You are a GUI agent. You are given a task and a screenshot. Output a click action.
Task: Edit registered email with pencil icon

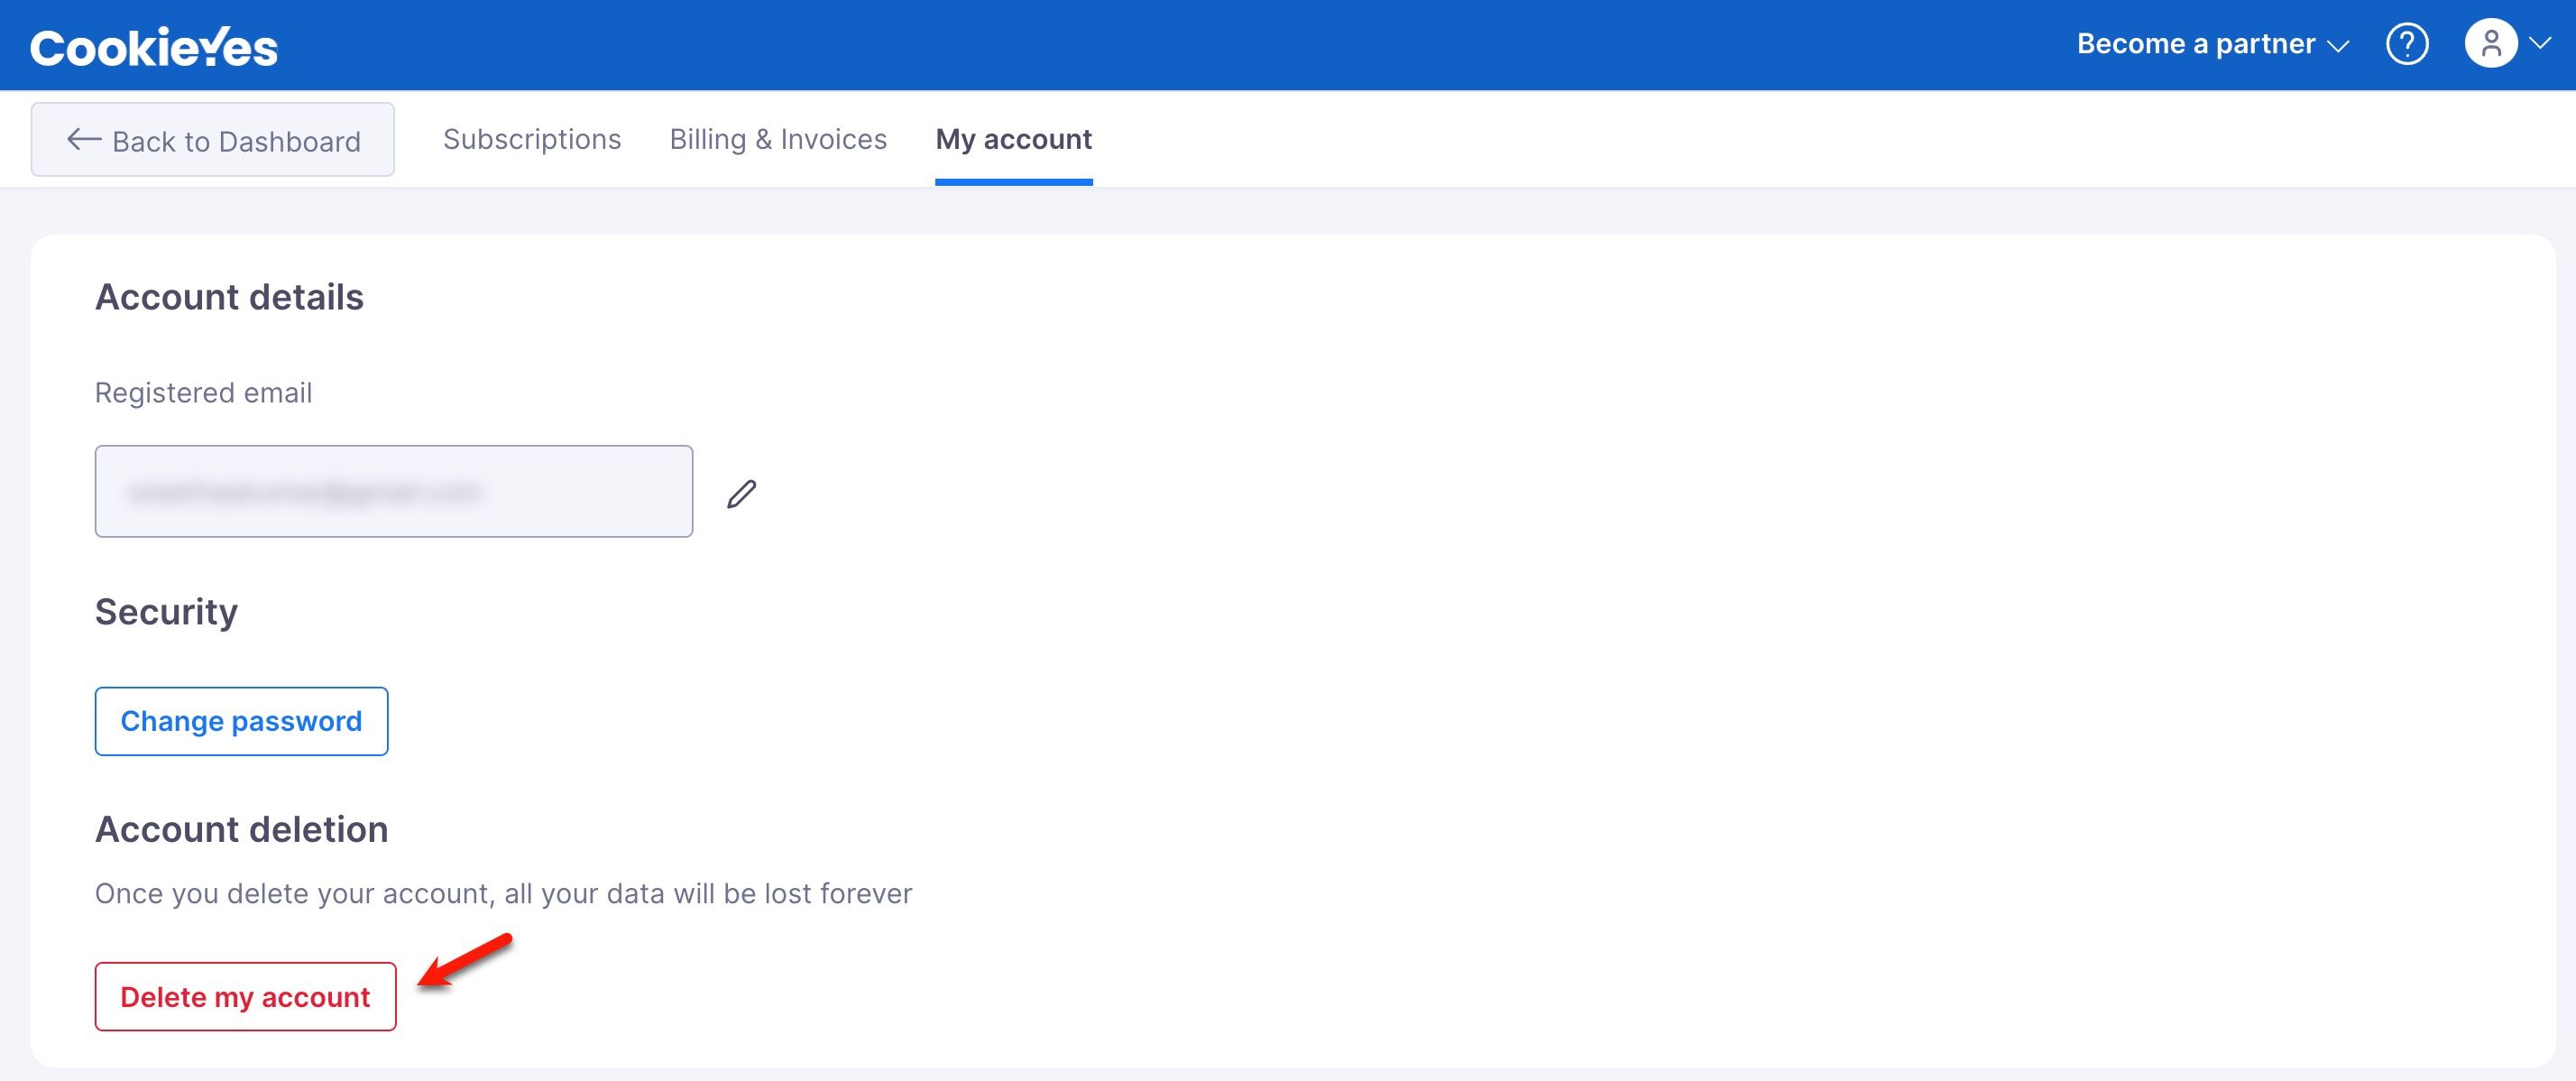(741, 493)
